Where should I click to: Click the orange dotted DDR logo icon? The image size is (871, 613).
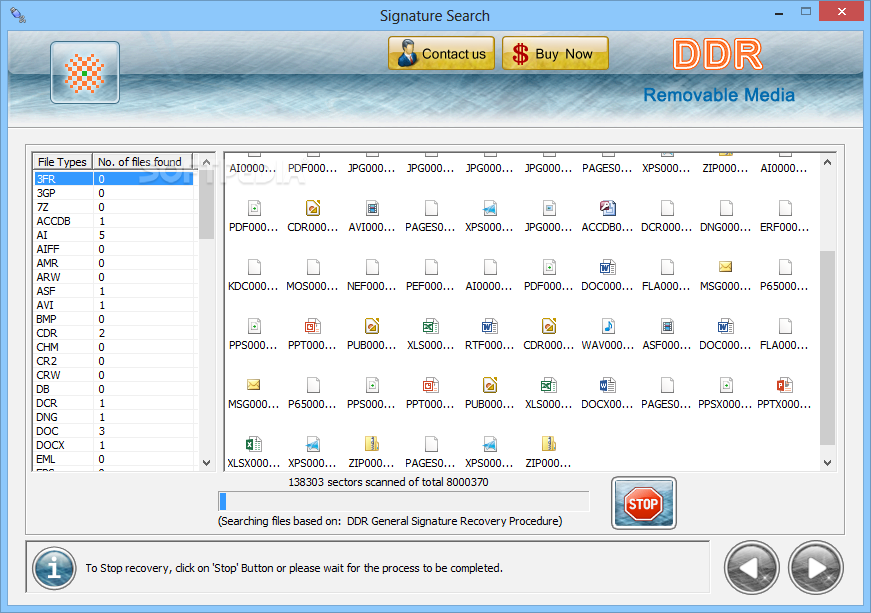pos(84,73)
